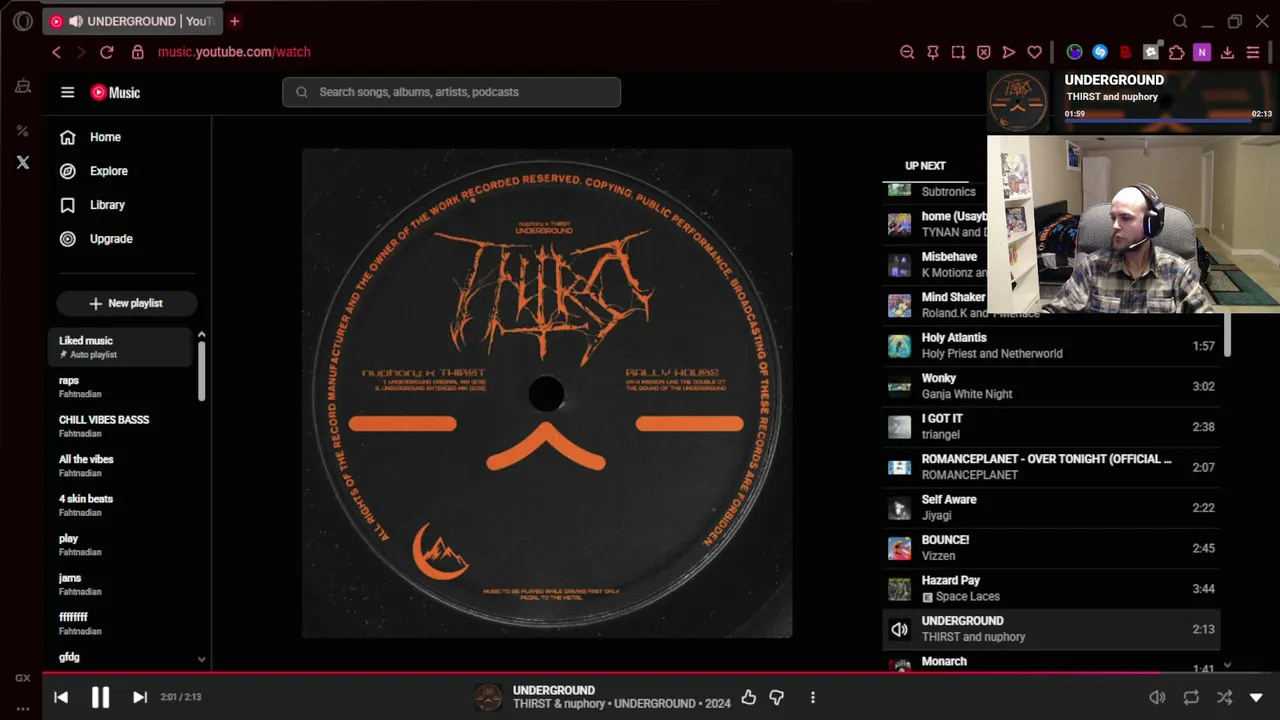Play Self Aware by Jiyagi
The height and width of the screenshot is (720, 1280).
click(1051, 508)
